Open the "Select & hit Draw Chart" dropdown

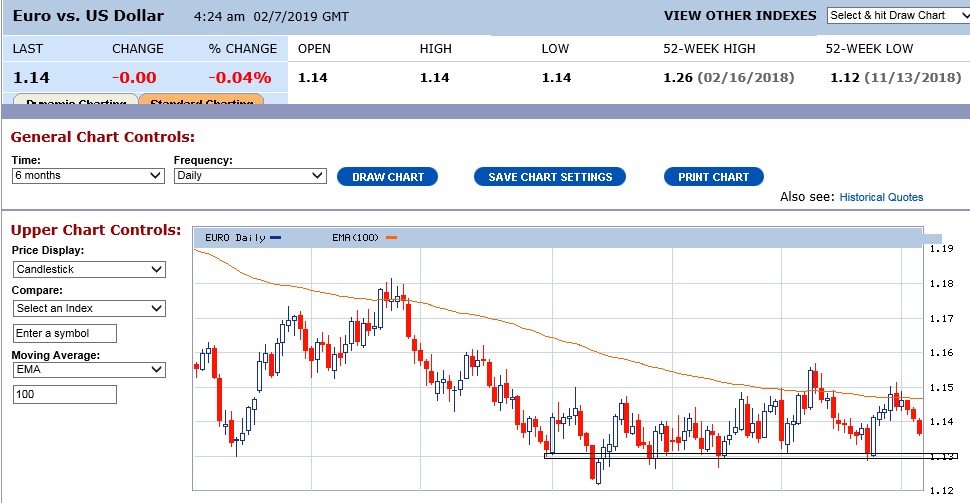(x=898, y=15)
